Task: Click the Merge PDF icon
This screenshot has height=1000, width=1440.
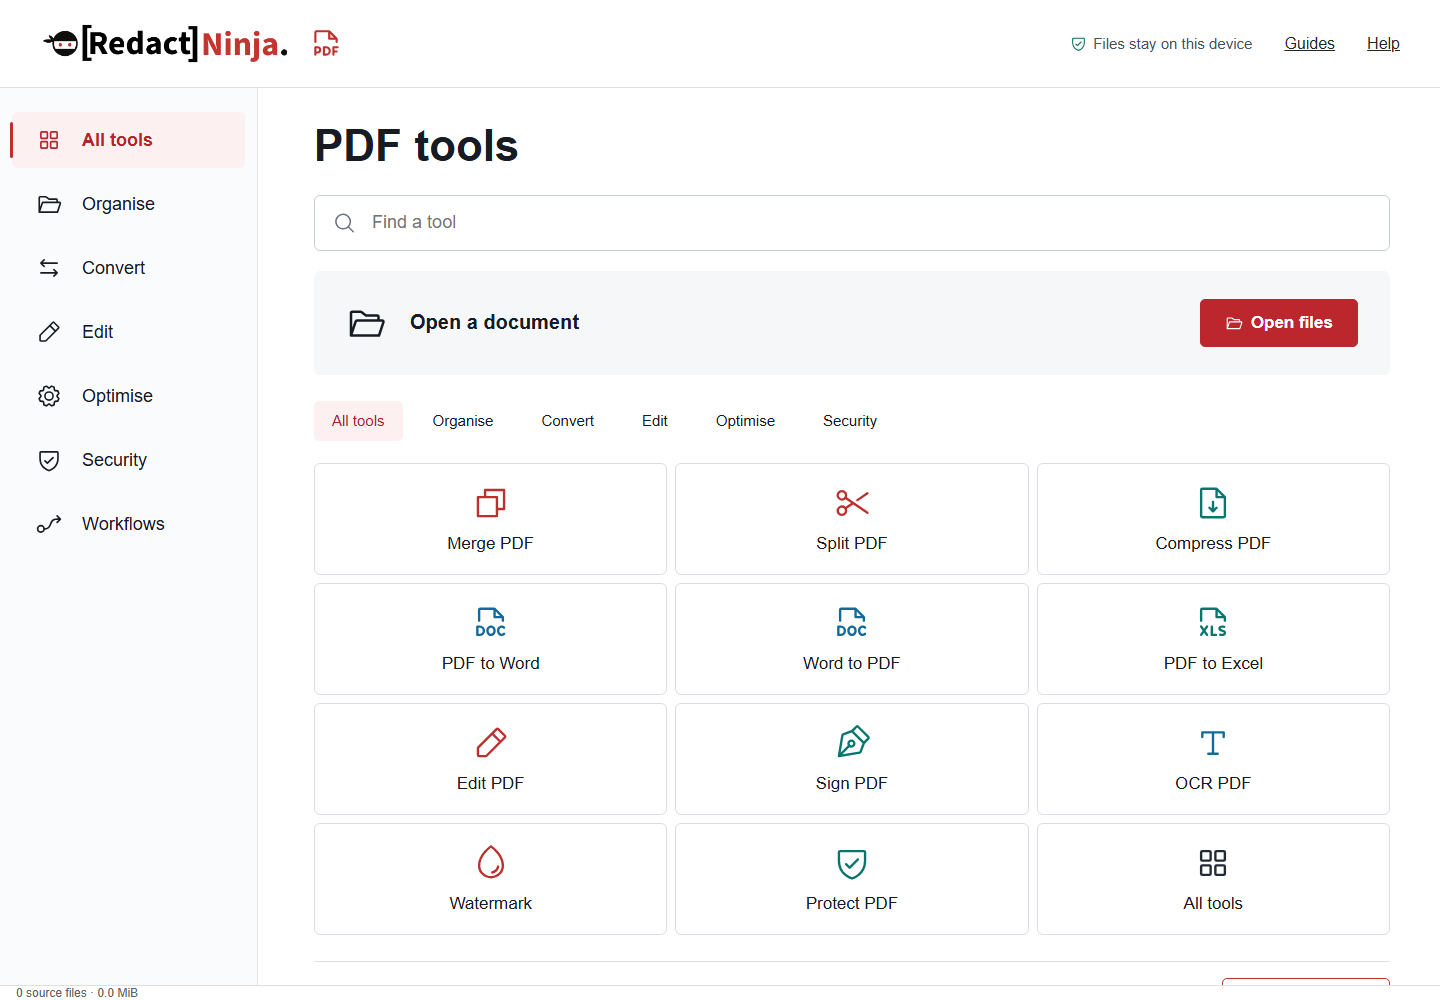Action: (491, 503)
